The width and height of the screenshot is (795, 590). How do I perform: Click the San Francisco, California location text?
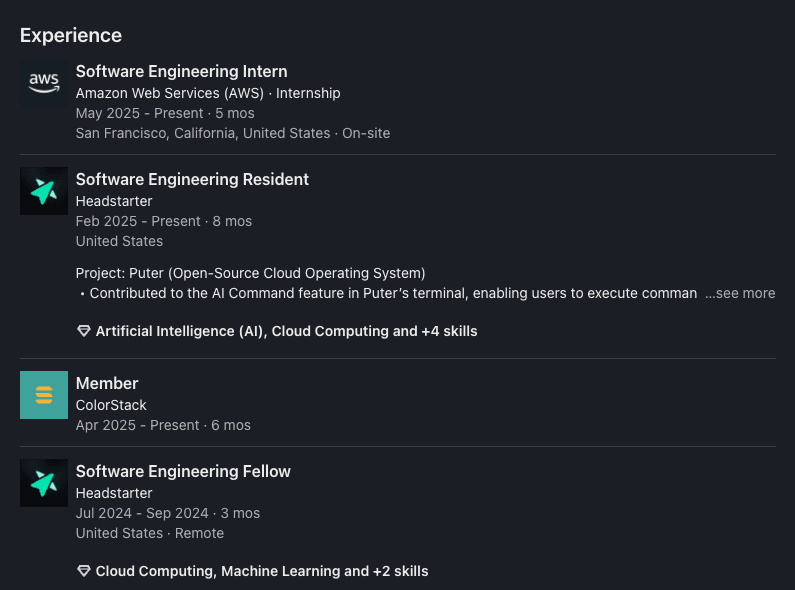[202, 133]
